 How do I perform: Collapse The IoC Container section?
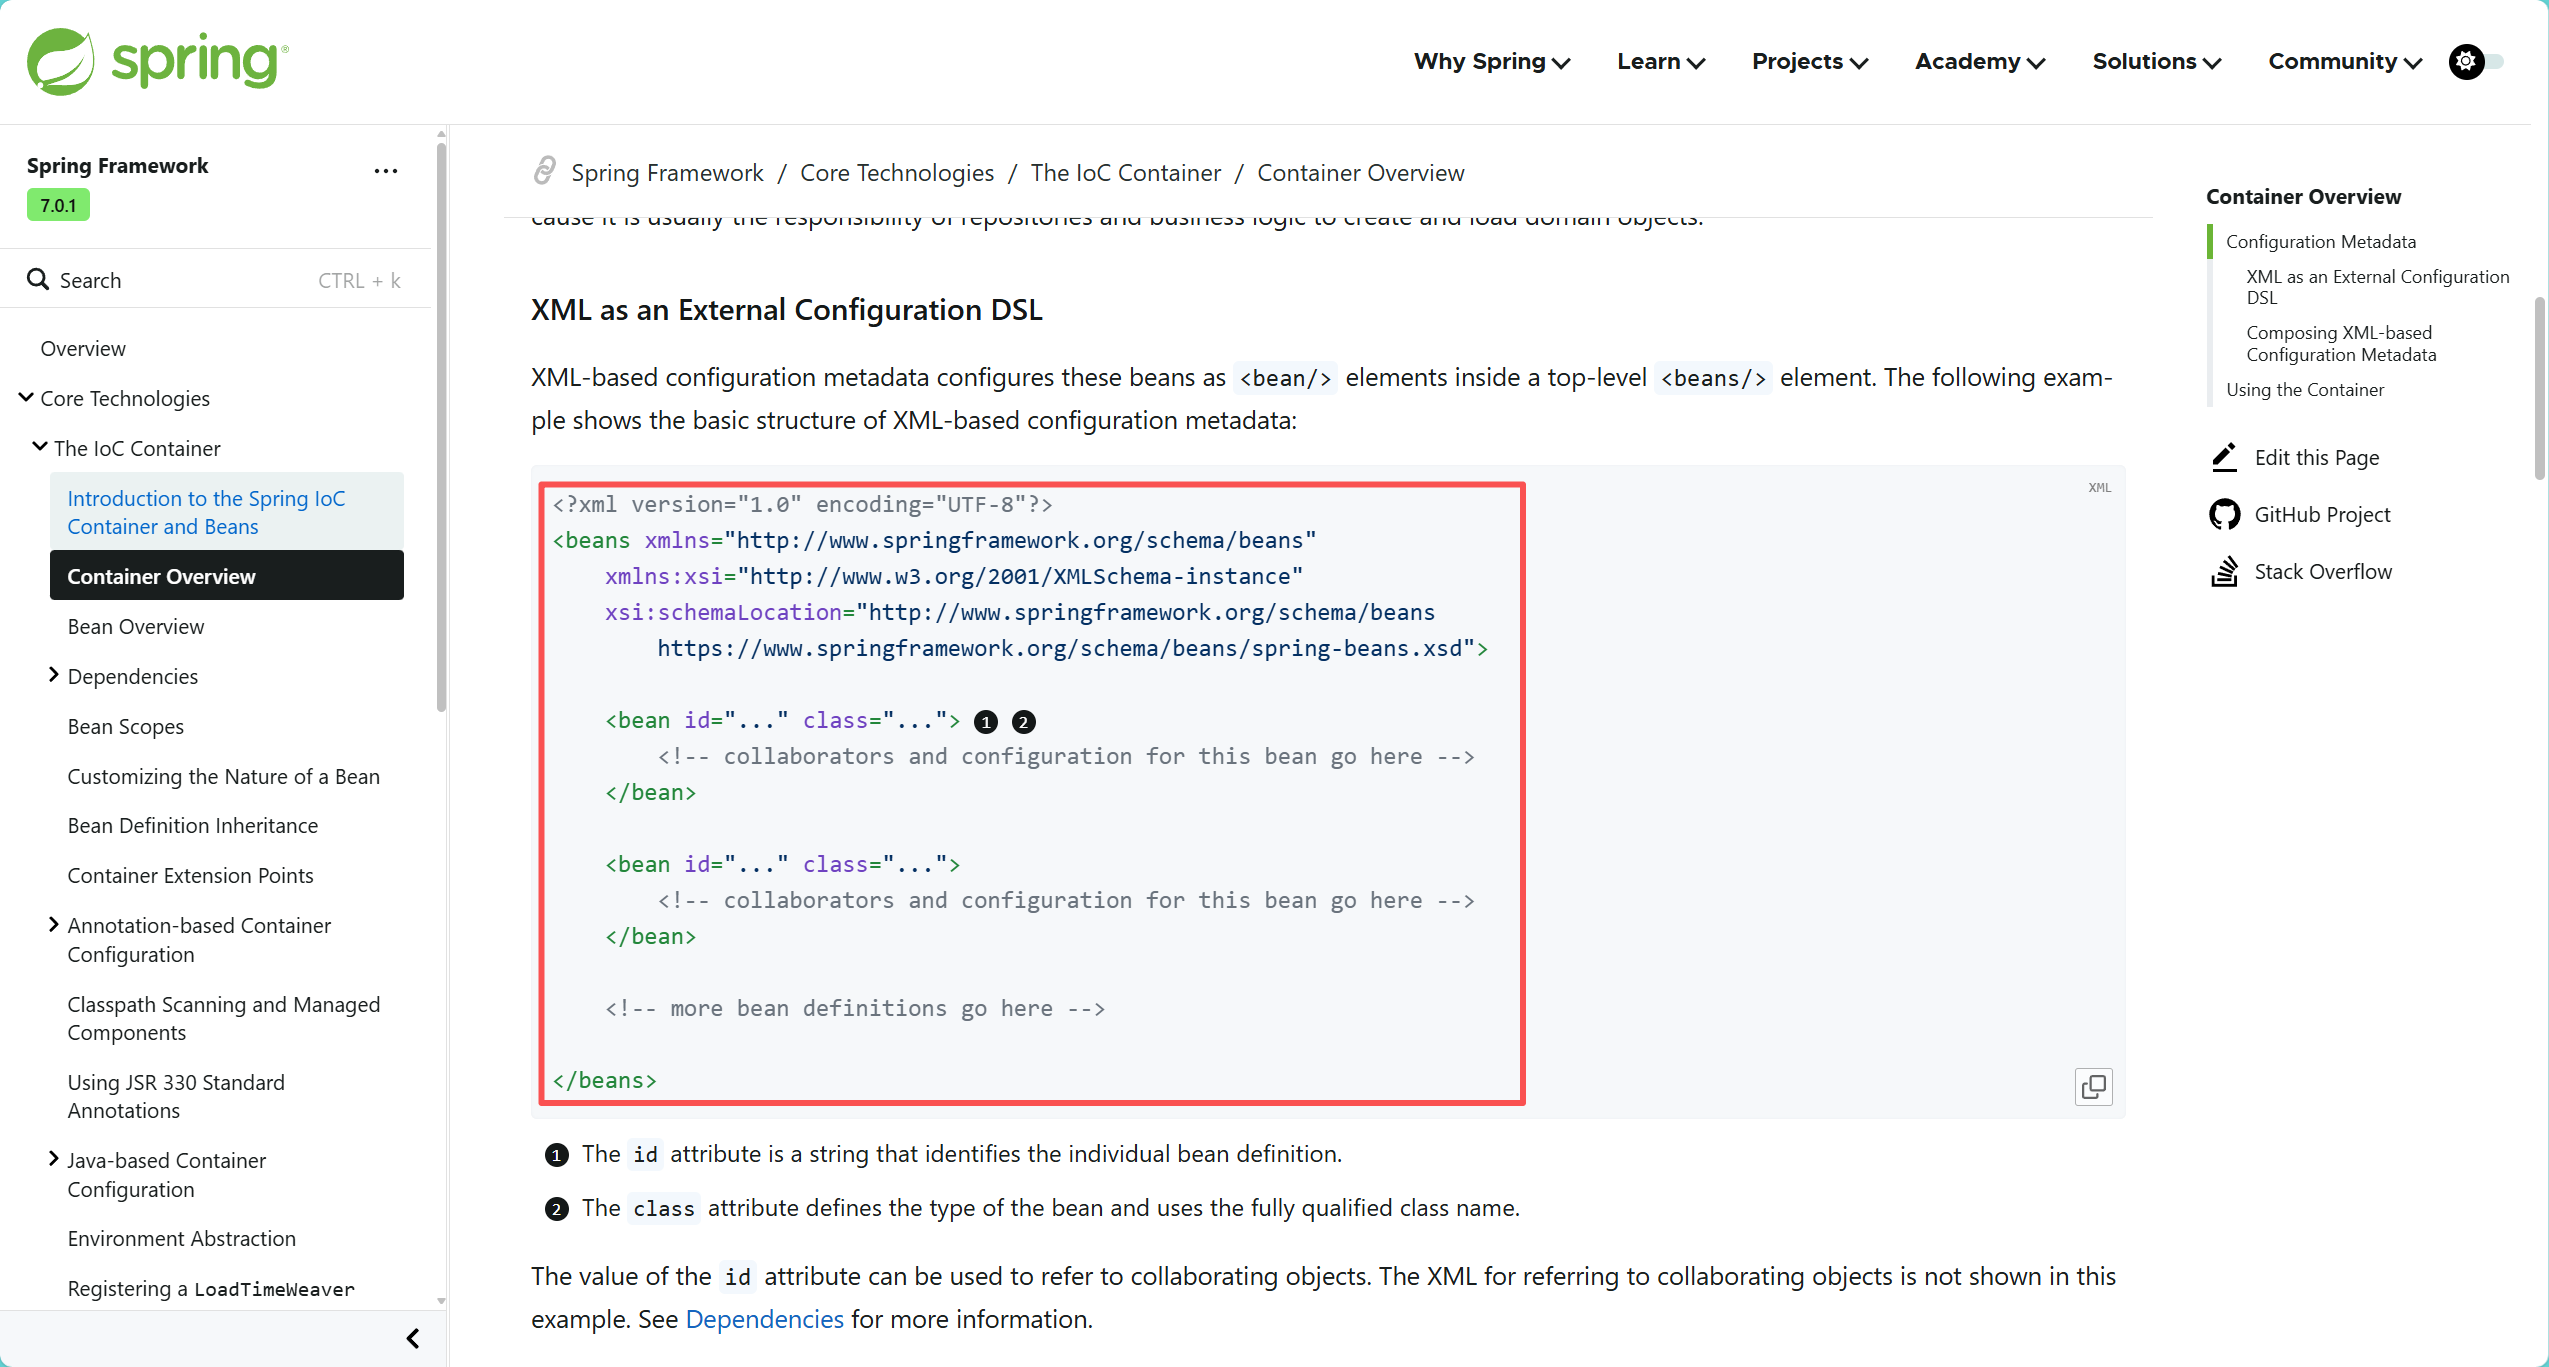coord(40,447)
